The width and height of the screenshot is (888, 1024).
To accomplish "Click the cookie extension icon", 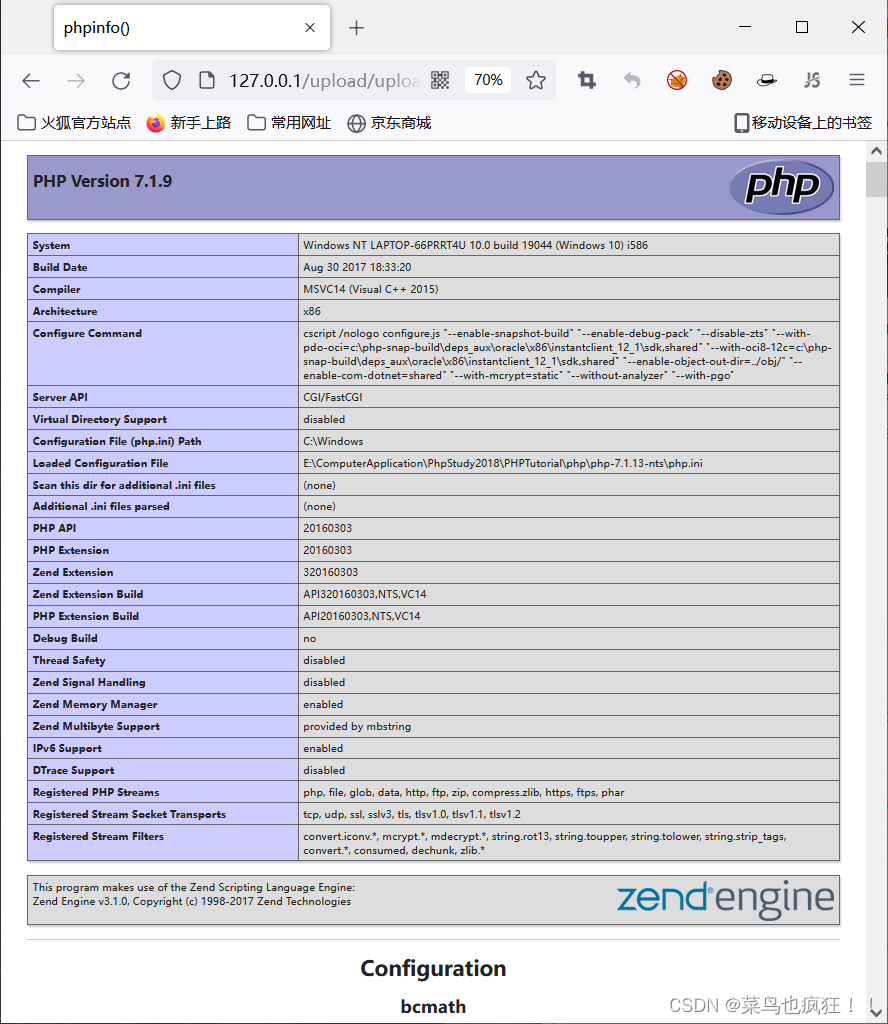I will tap(722, 80).
